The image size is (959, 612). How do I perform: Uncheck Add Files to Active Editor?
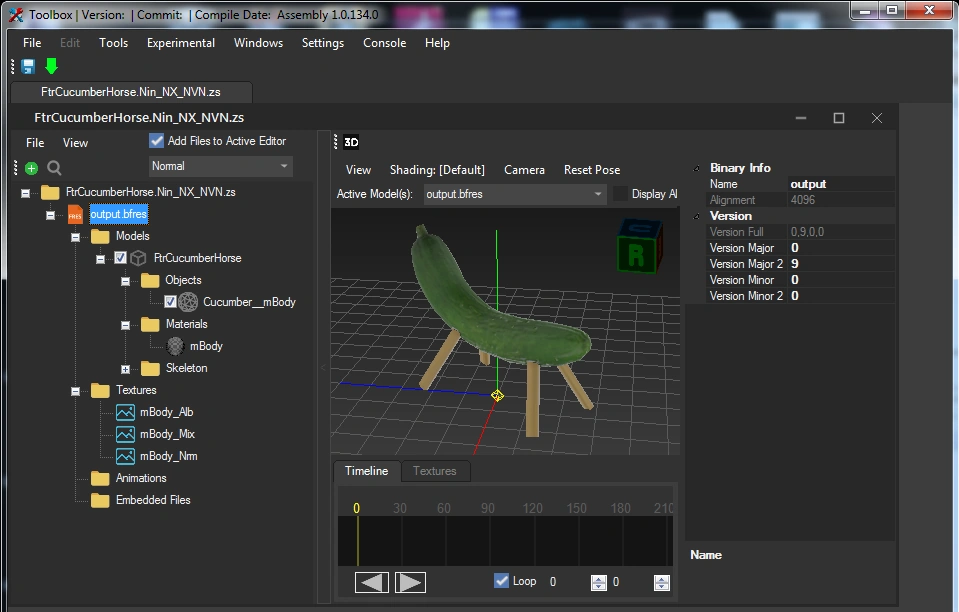pyautogui.click(x=157, y=141)
